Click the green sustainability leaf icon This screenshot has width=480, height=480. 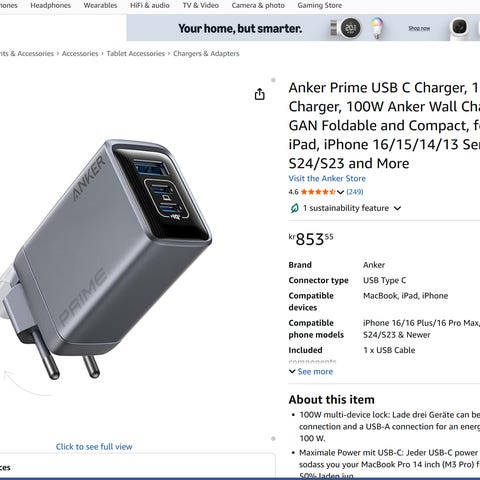(x=294, y=208)
